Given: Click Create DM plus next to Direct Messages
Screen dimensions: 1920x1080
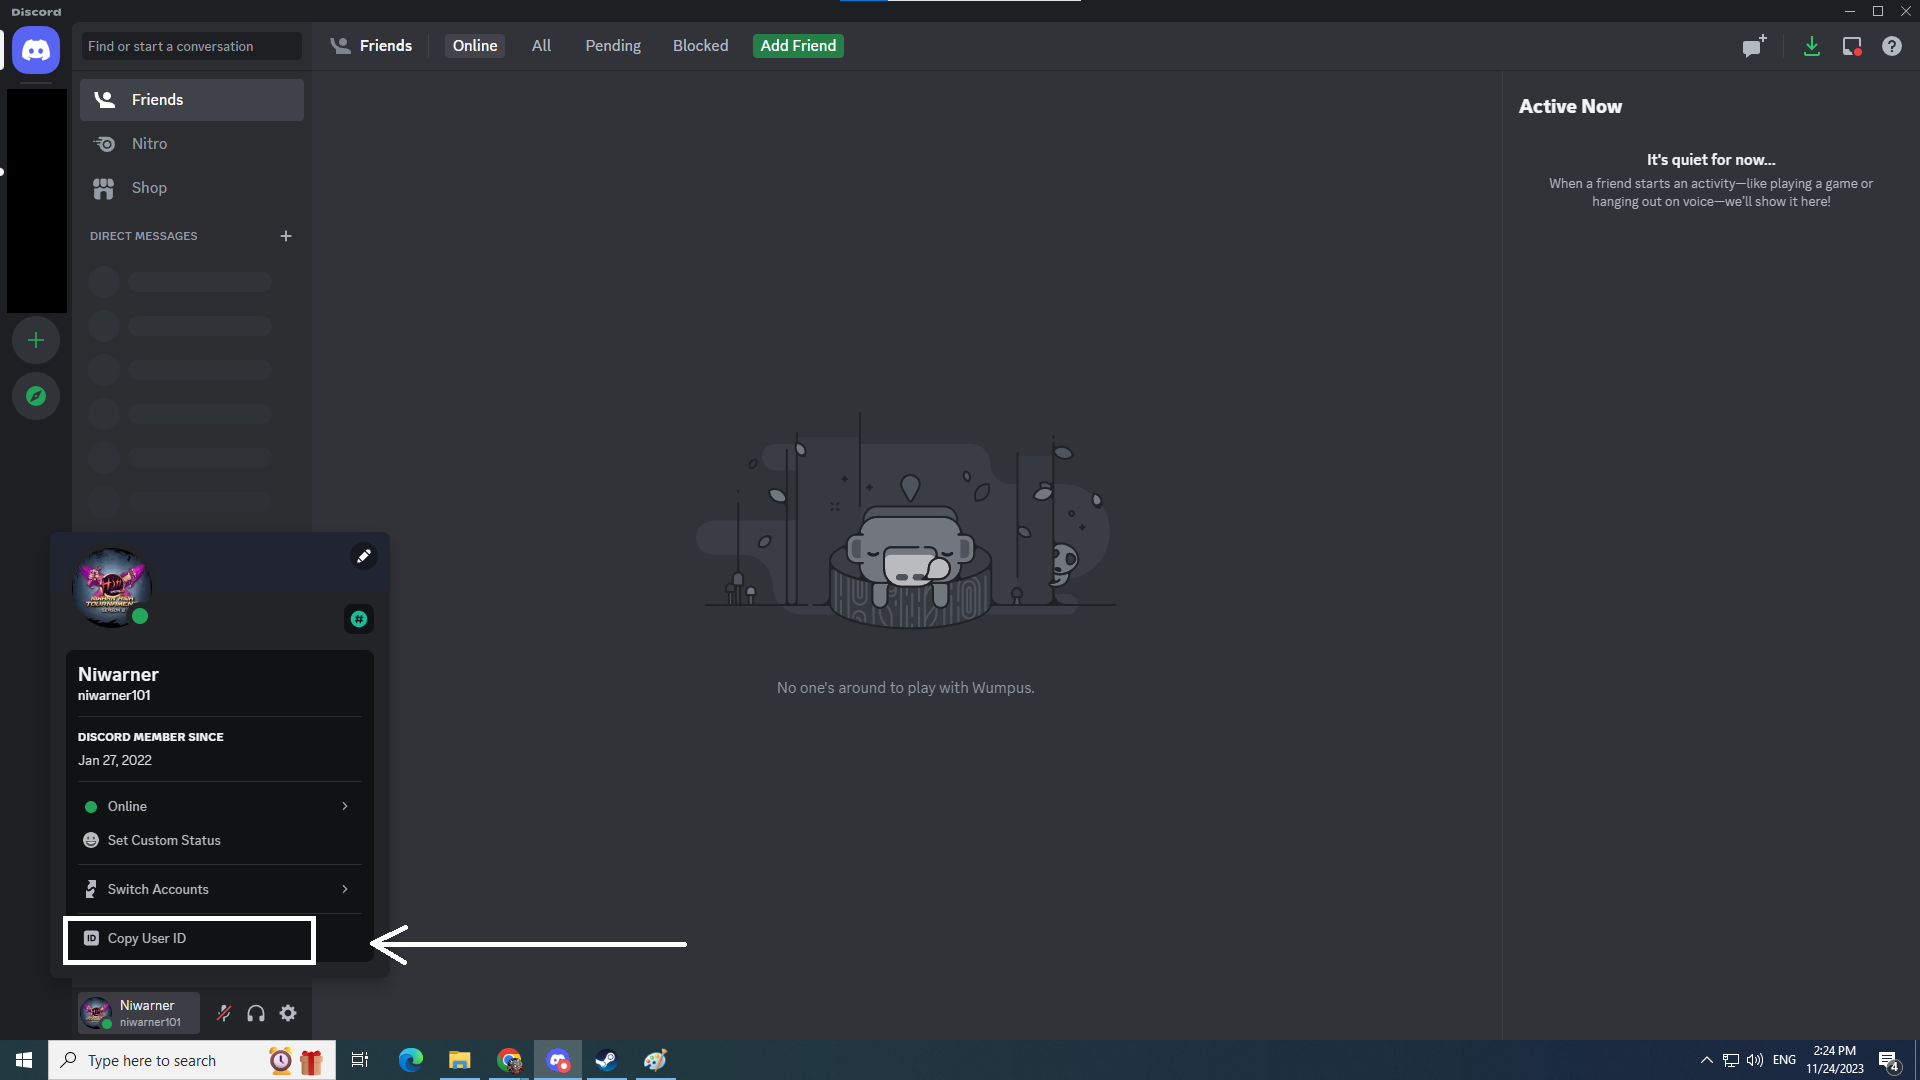Looking at the screenshot, I should click(x=286, y=236).
